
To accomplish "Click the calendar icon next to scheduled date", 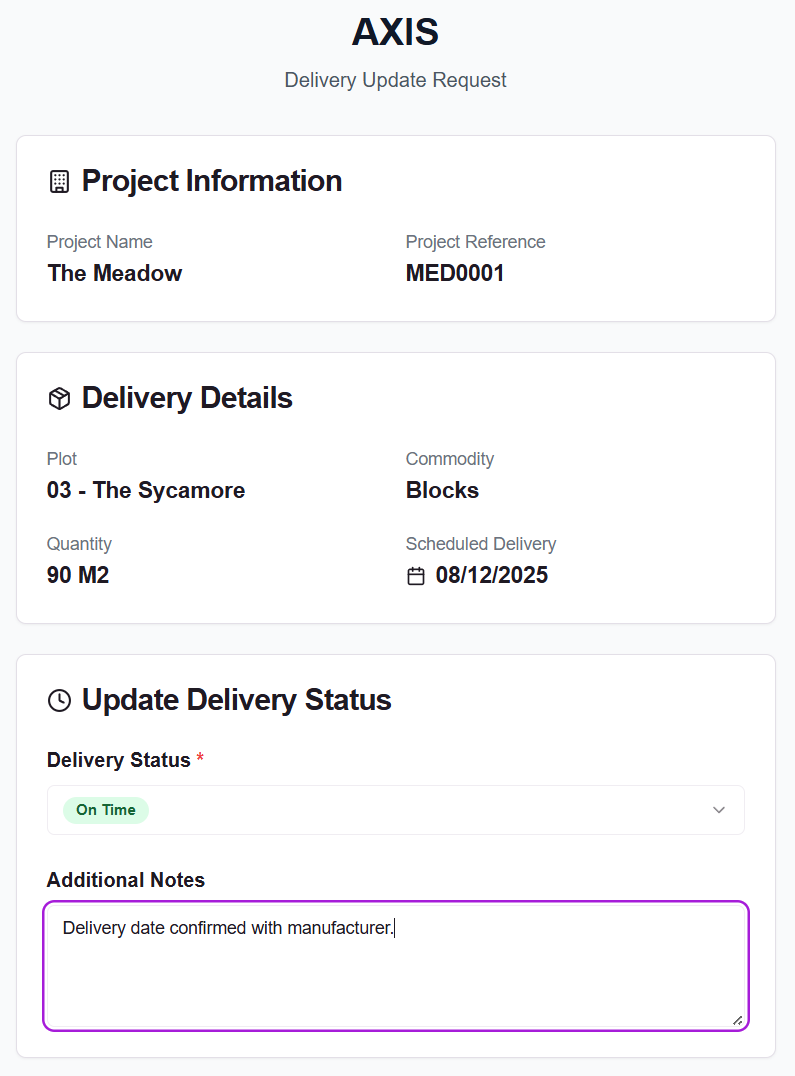I will 416,576.
